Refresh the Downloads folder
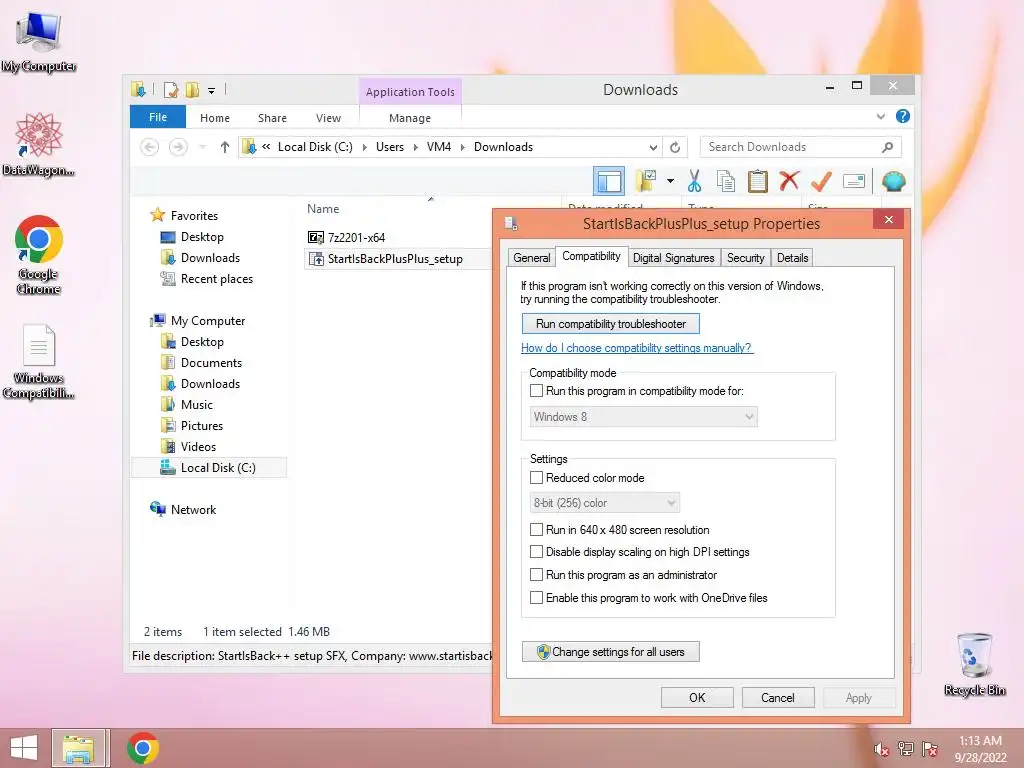 pos(675,147)
